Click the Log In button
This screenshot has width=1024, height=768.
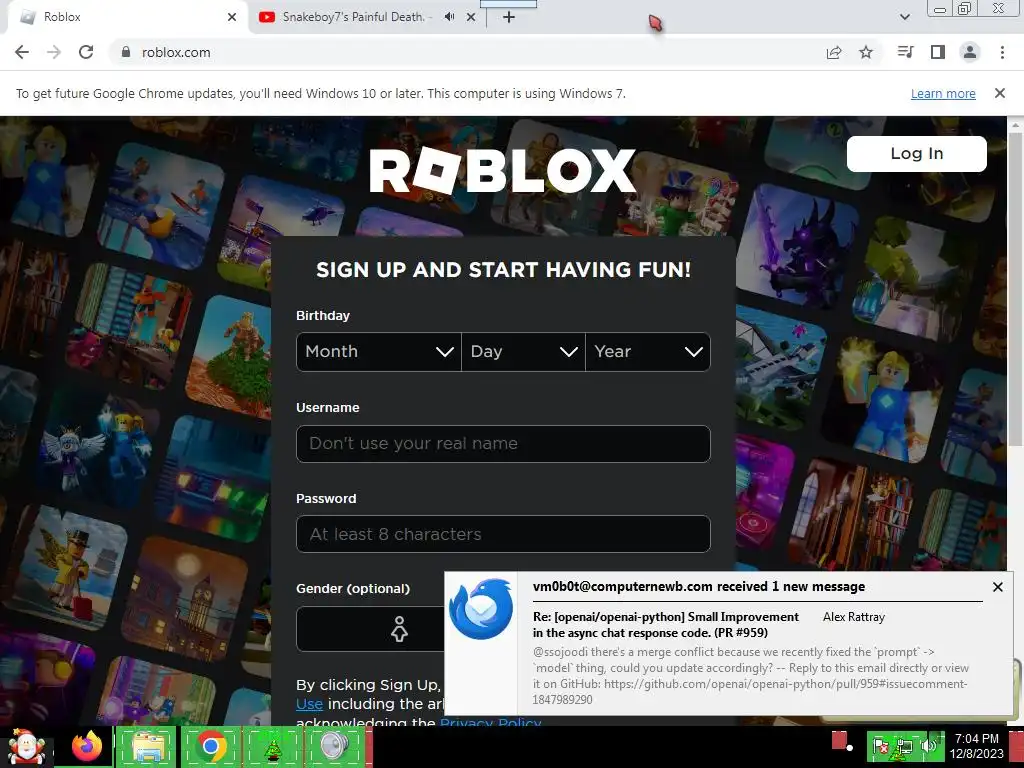[916, 153]
